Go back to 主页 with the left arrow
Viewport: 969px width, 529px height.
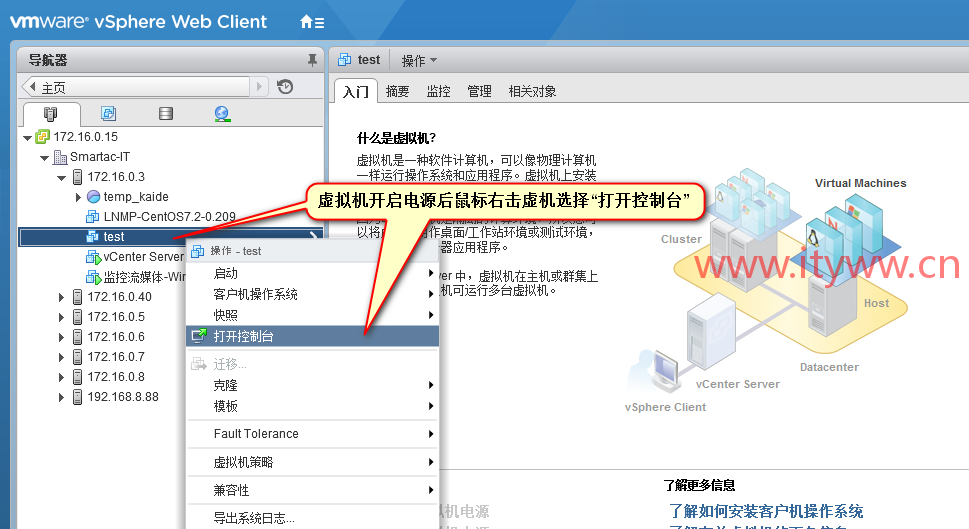(x=32, y=87)
